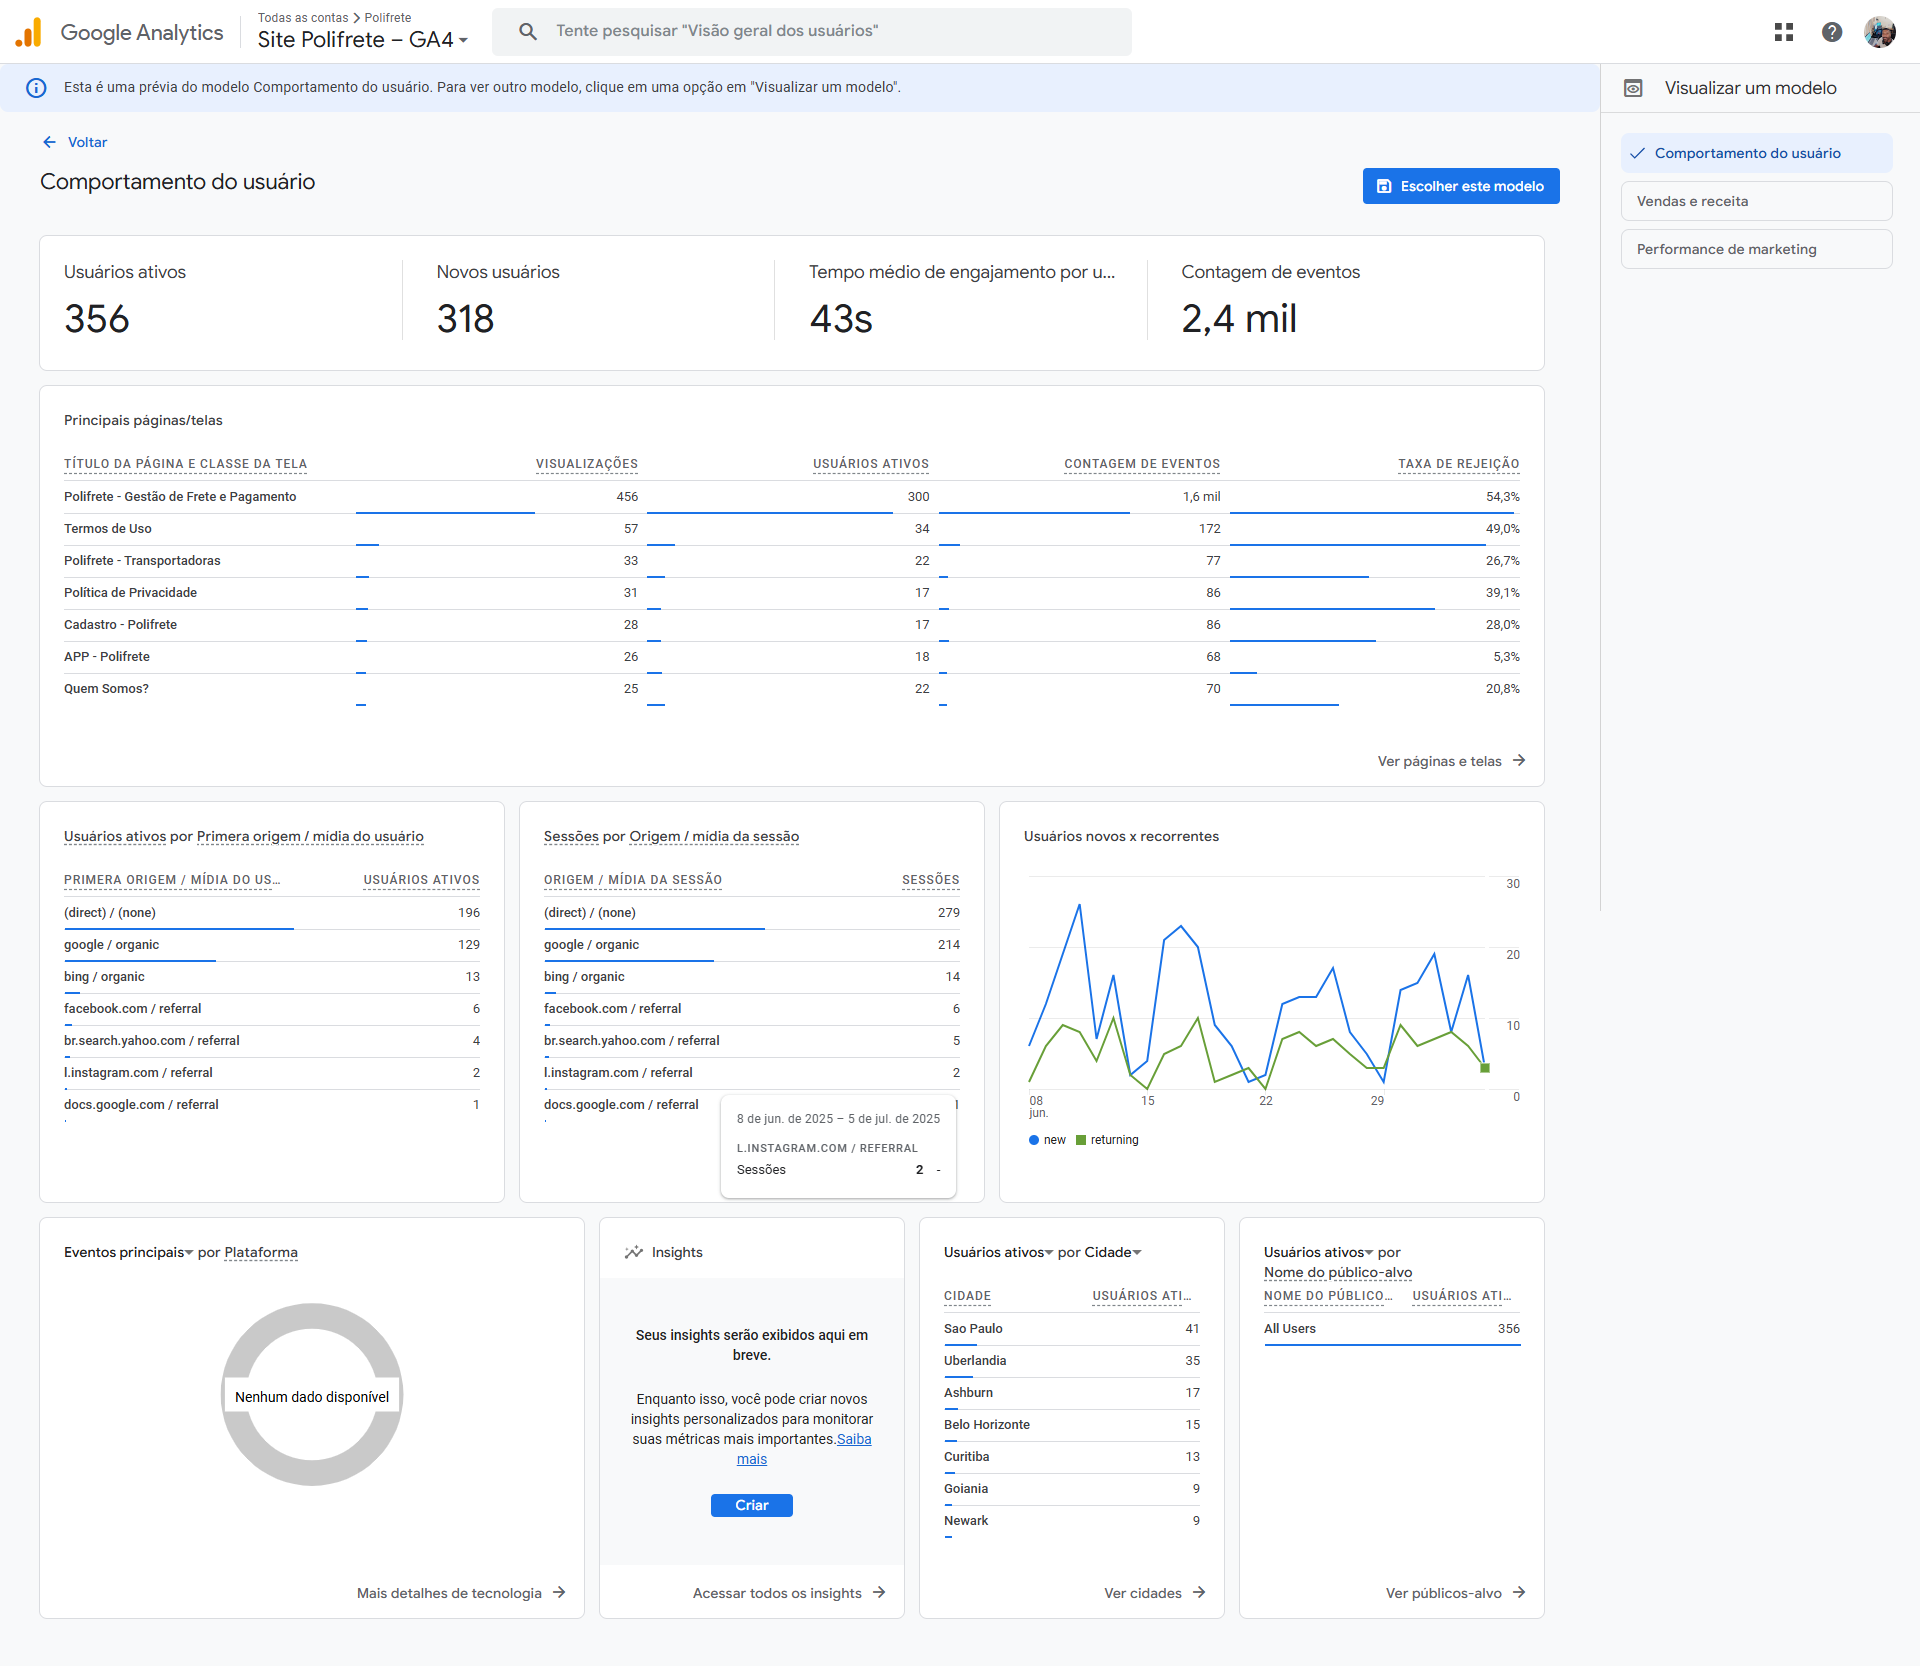Viewport: 1920px width, 1666px height.
Task: Click bing / organic in session source table
Action: [752, 977]
